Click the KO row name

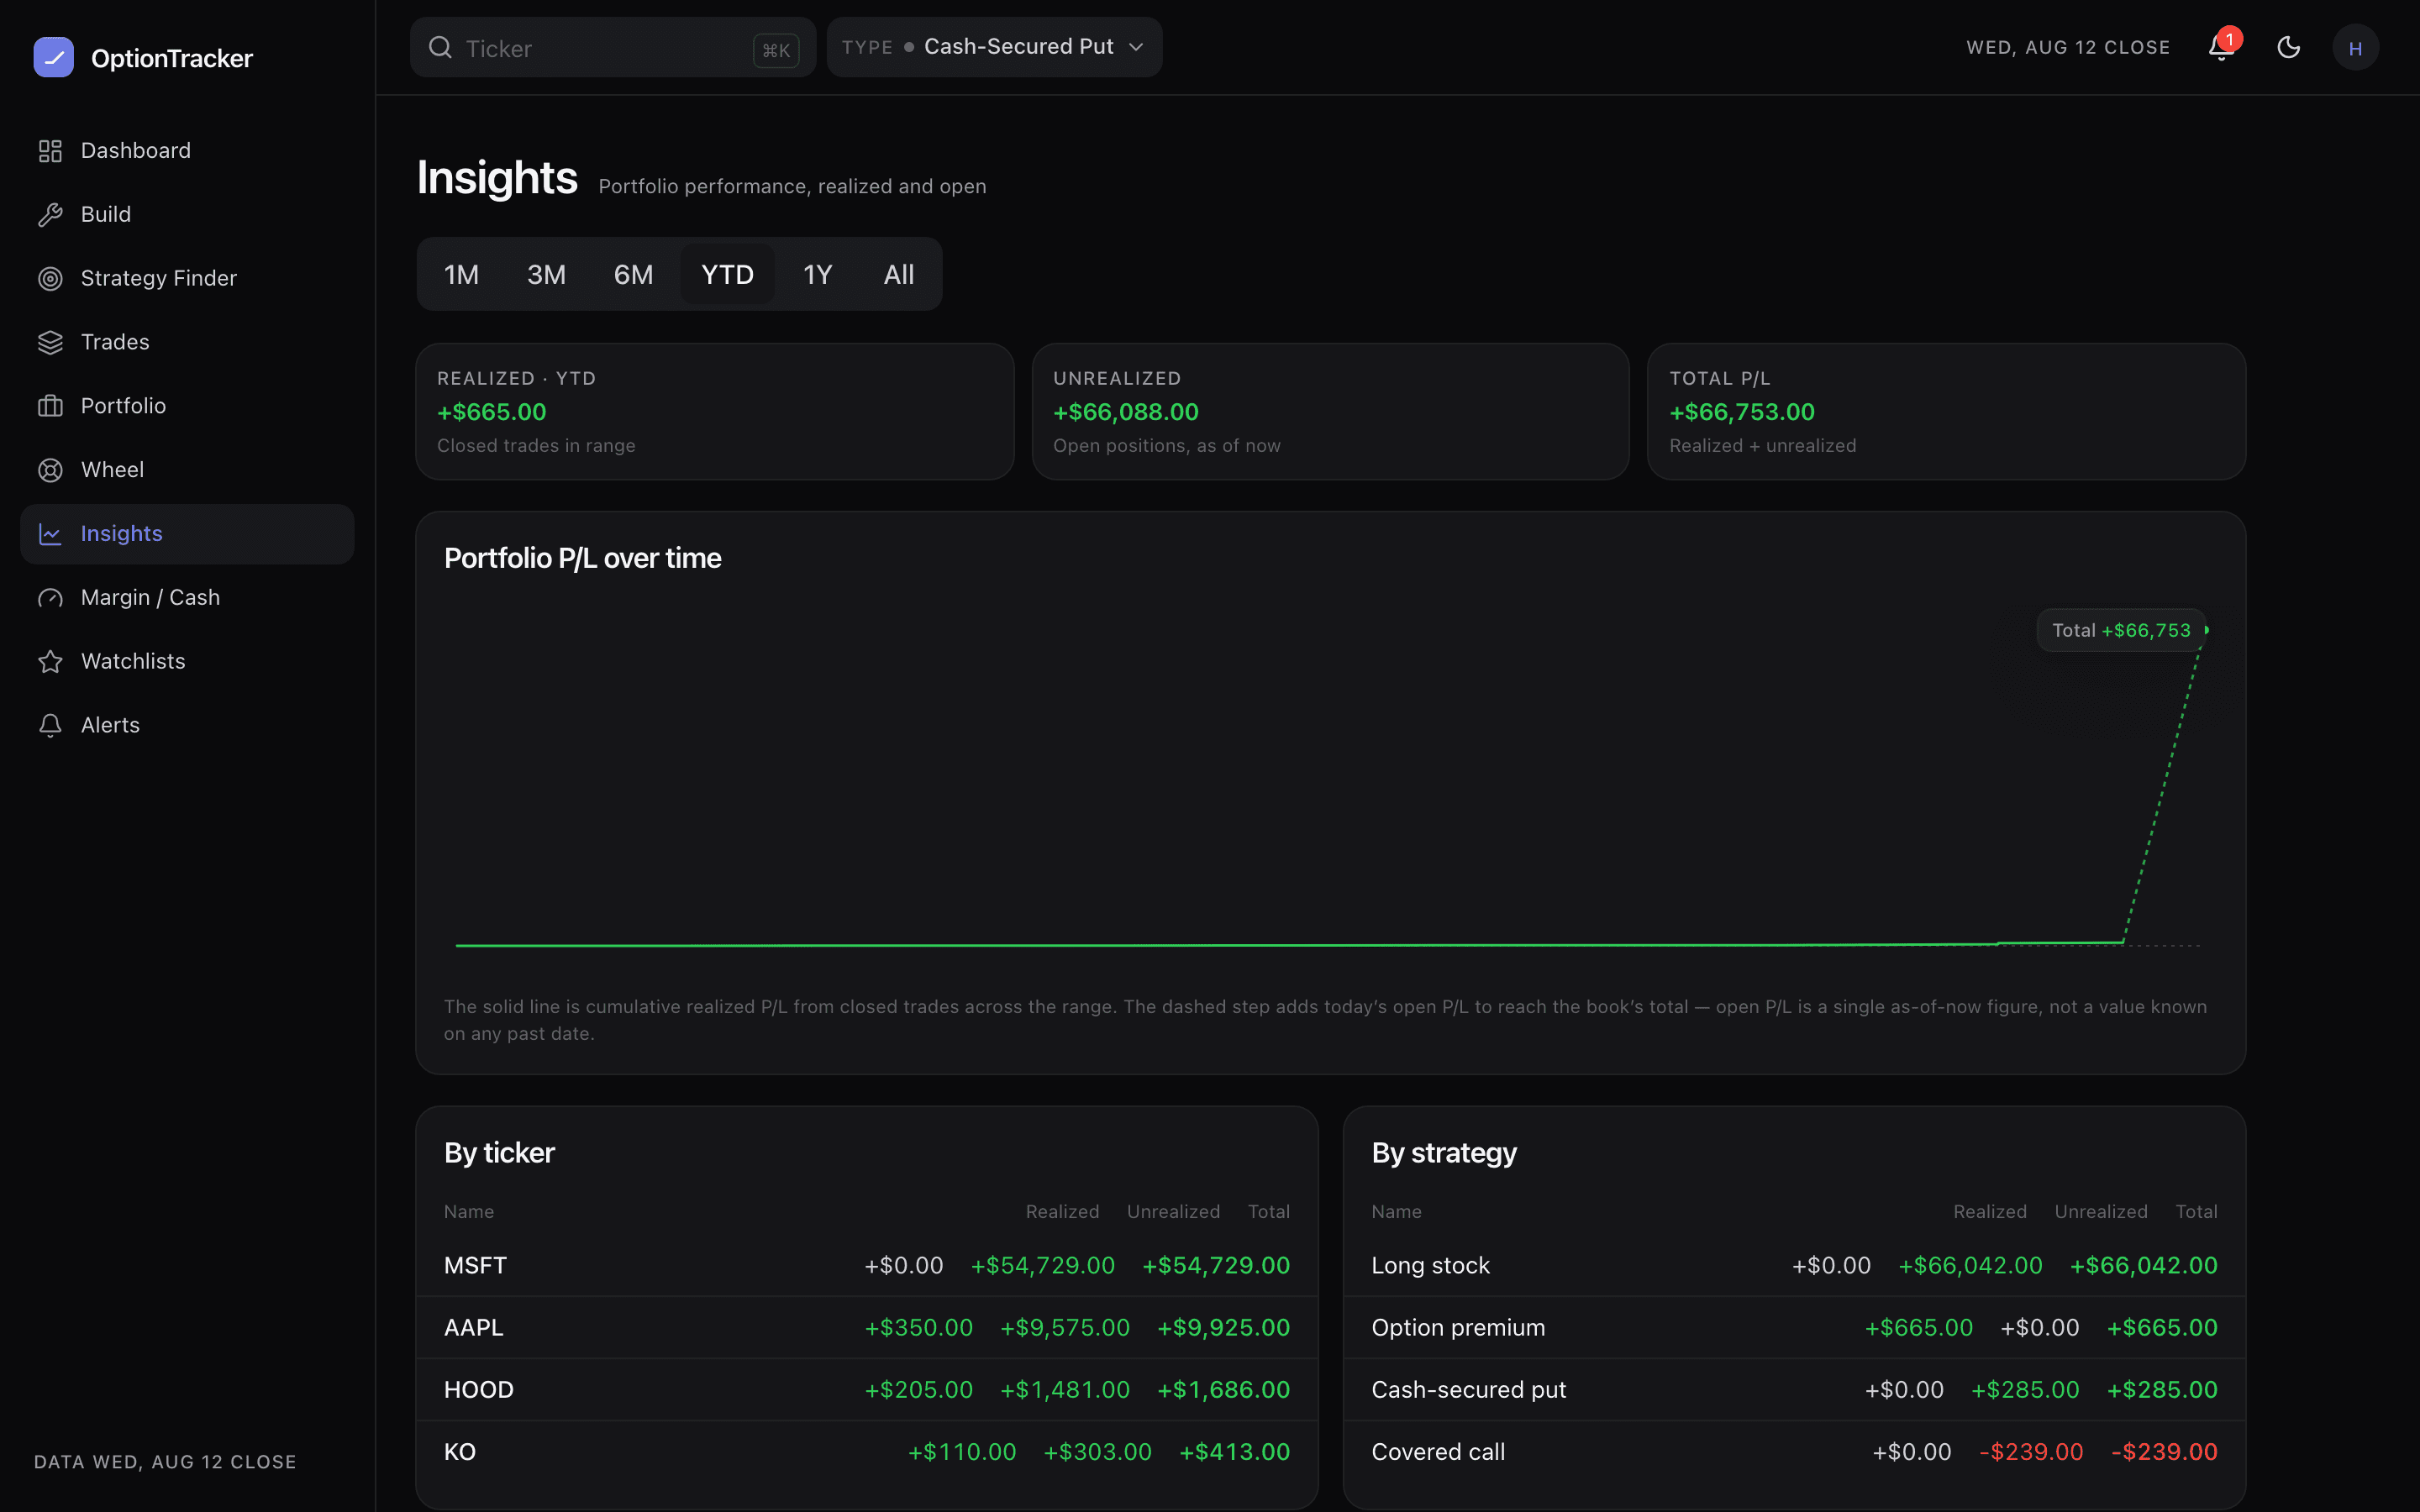point(460,1452)
